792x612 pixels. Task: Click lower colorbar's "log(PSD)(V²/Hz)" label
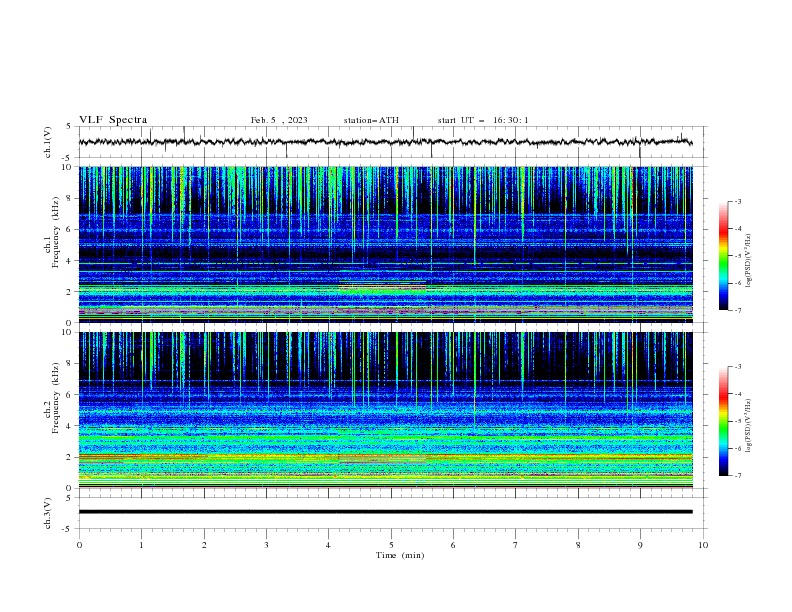[x=748, y=425]
